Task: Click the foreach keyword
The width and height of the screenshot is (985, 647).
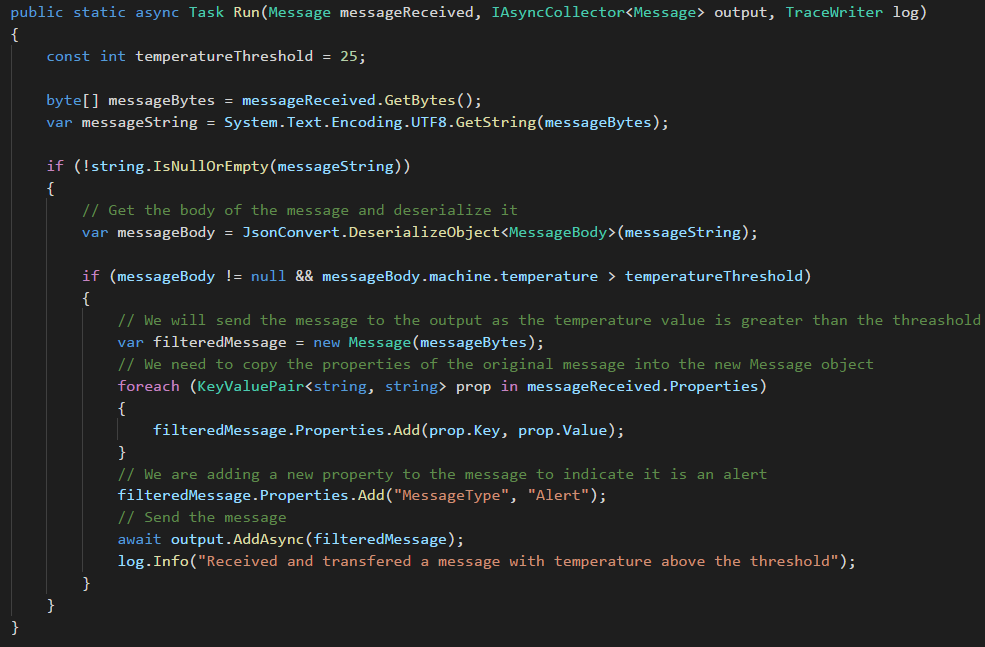Action: pyautogui.click(x=148, y=386)
